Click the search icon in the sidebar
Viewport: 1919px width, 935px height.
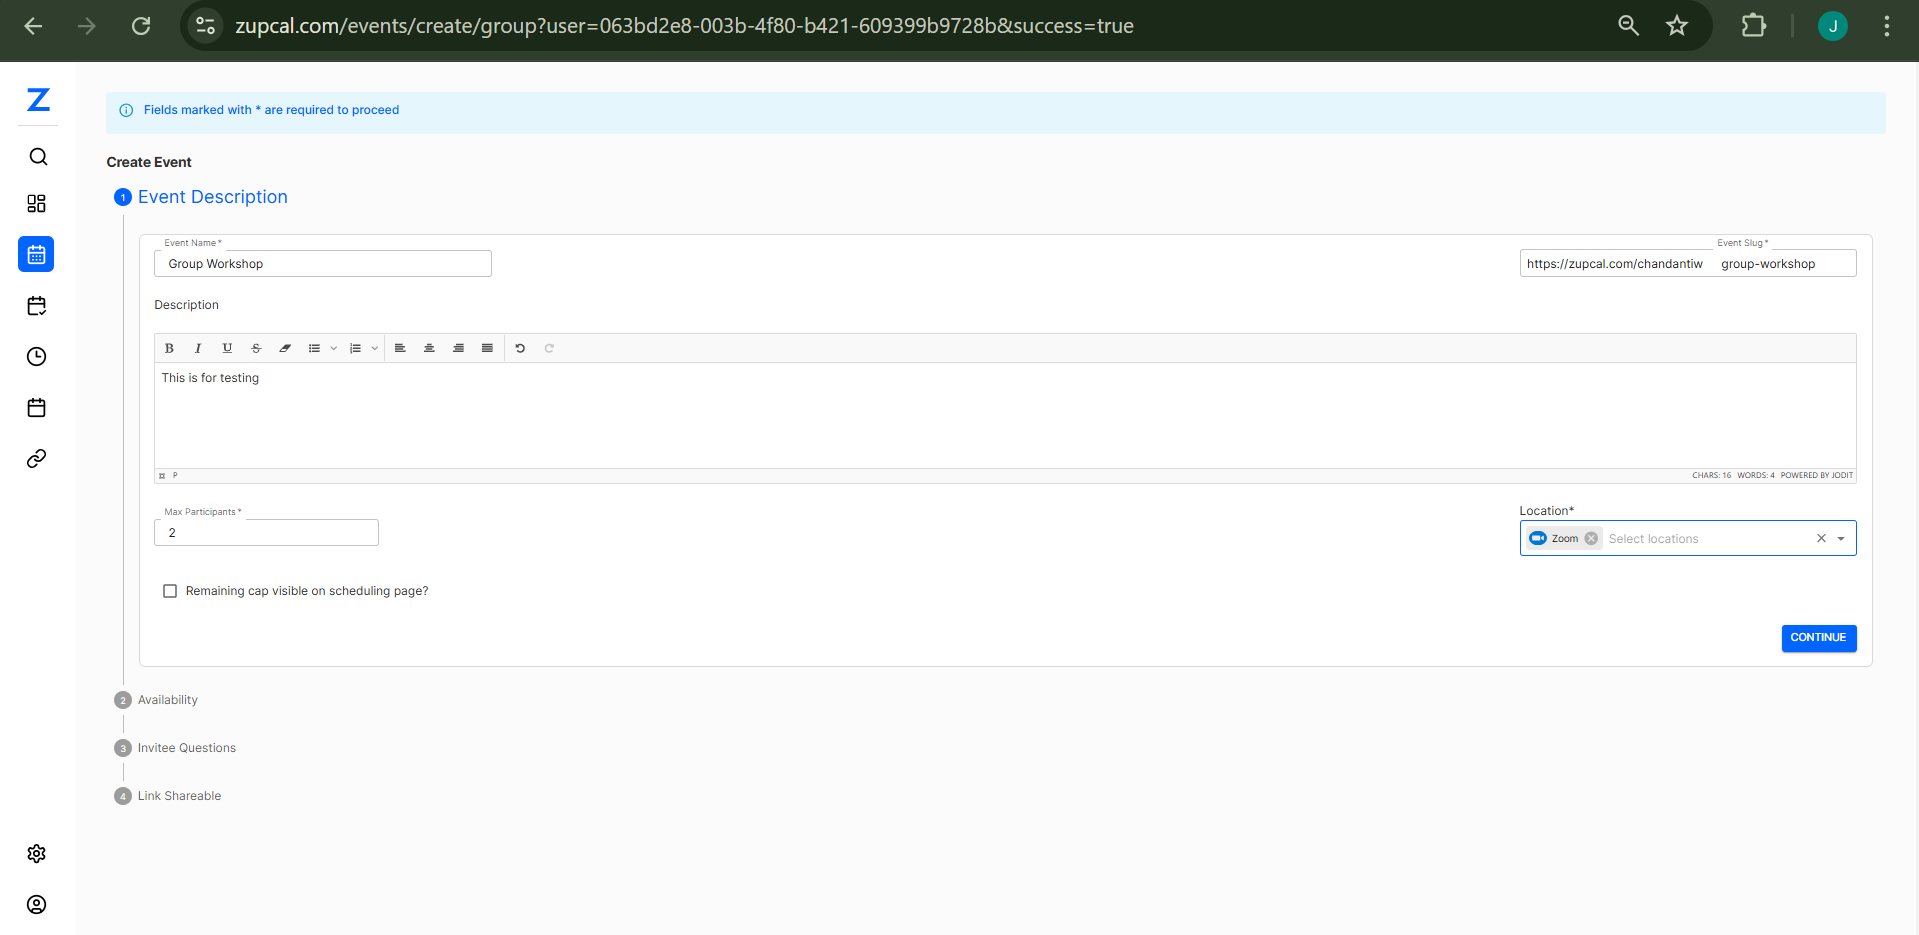click(x=38, y=157)
